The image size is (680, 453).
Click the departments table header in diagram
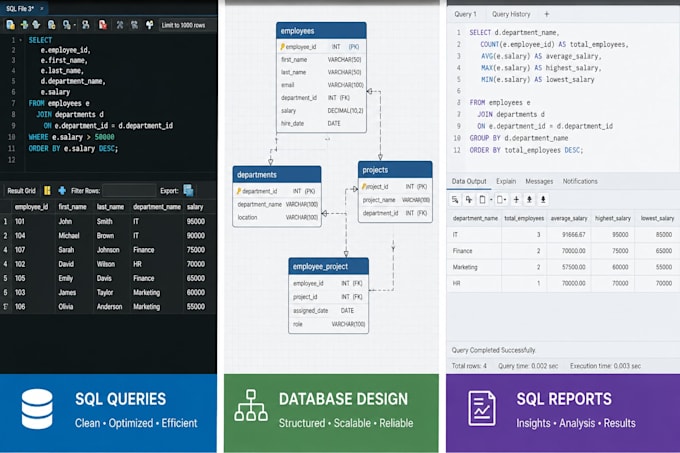pyautogui.click(x=277, y=174)
